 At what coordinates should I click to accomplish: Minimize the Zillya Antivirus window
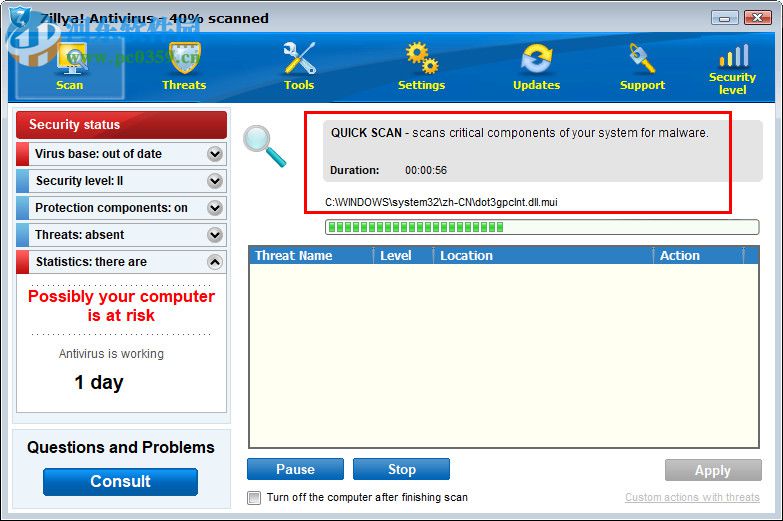(725, 18)
